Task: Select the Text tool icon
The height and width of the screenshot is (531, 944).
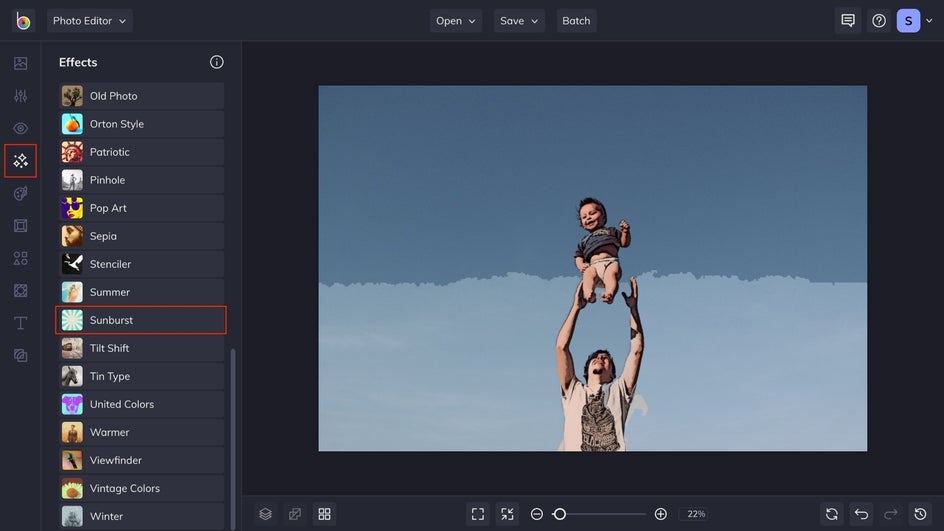Action: (x=20, y=323)
